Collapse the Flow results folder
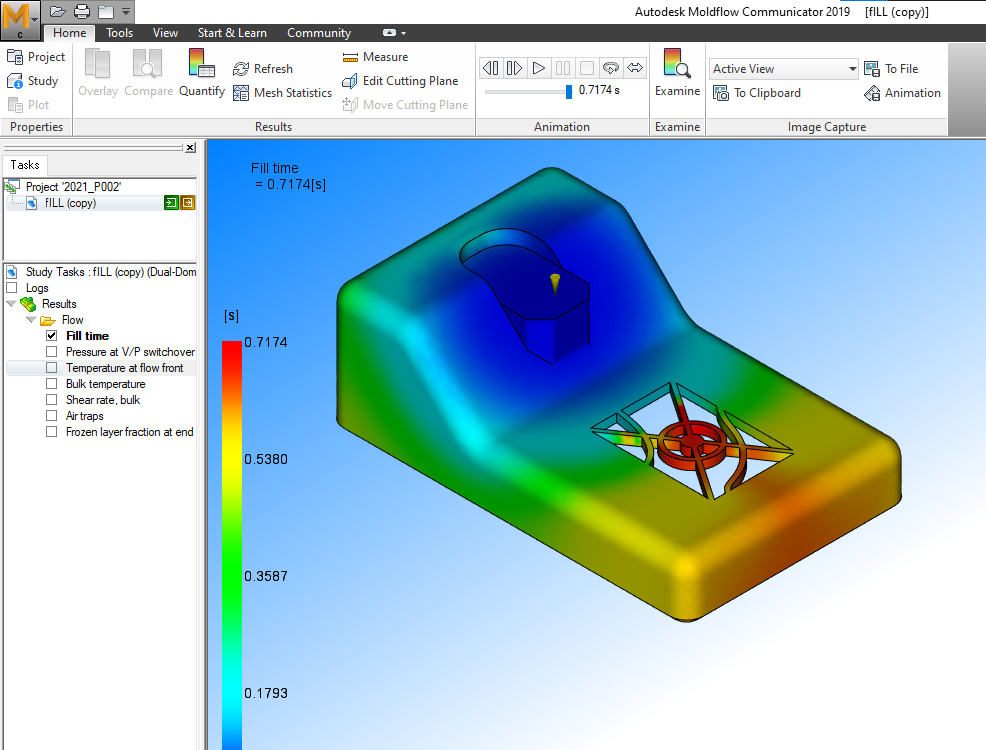986x750 pixels. tap(30, 319)
